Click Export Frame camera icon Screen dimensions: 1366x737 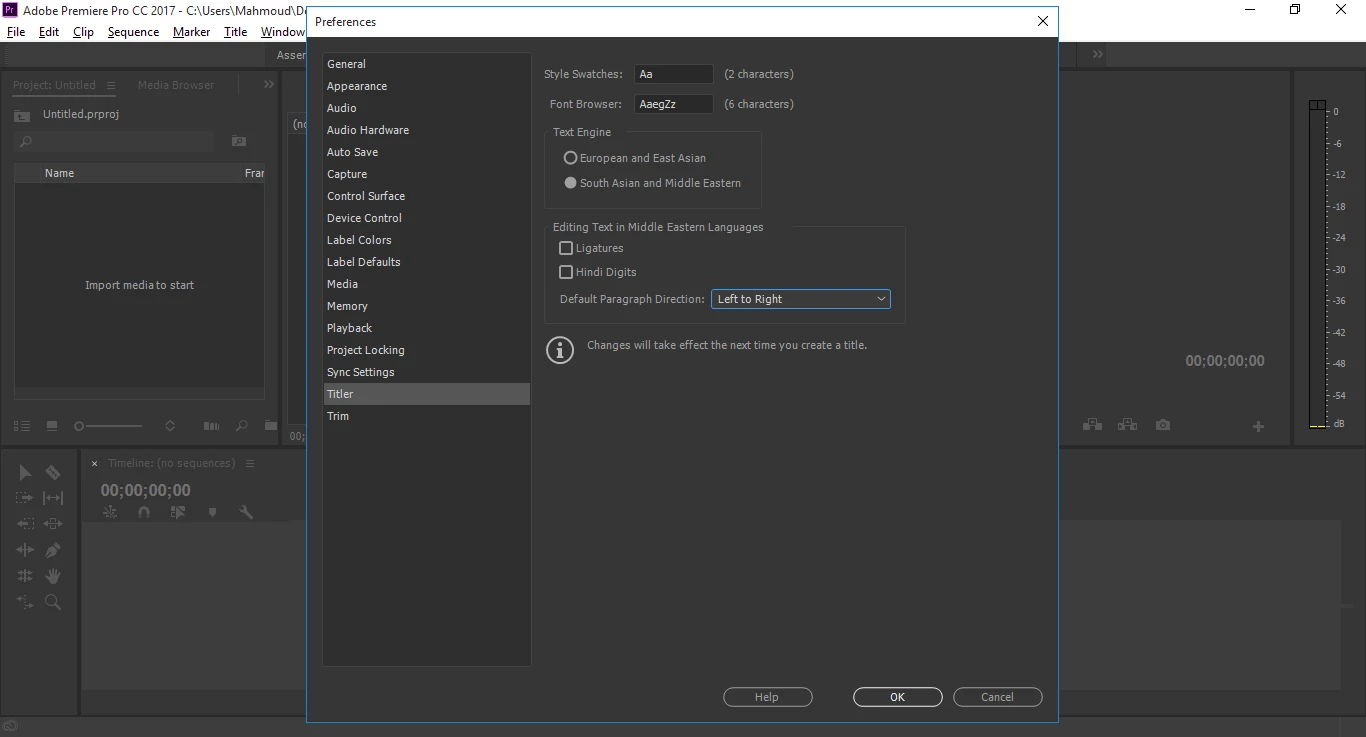[x=1162, y=425]
